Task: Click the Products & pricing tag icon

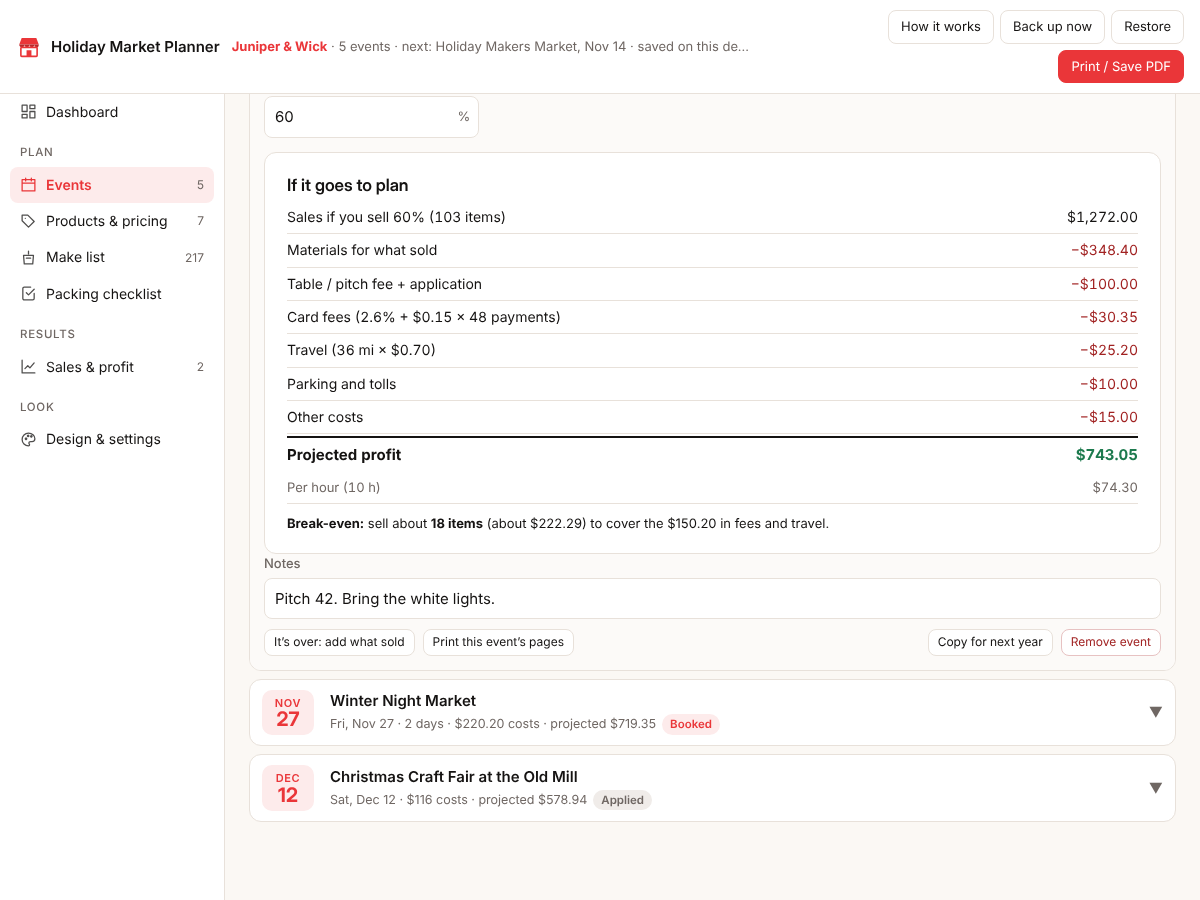Action: (28, 221)
